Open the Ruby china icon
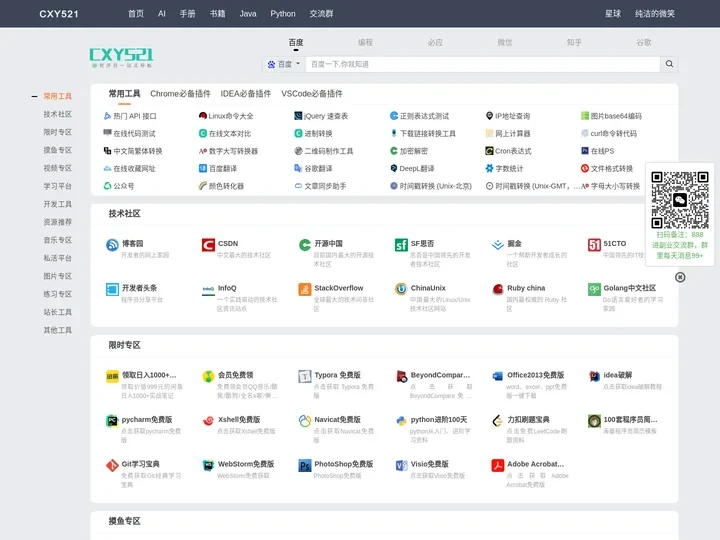Image resolution: width=720 pixels, height=540 pixels. pyautogui.click(x=498, y=289)
